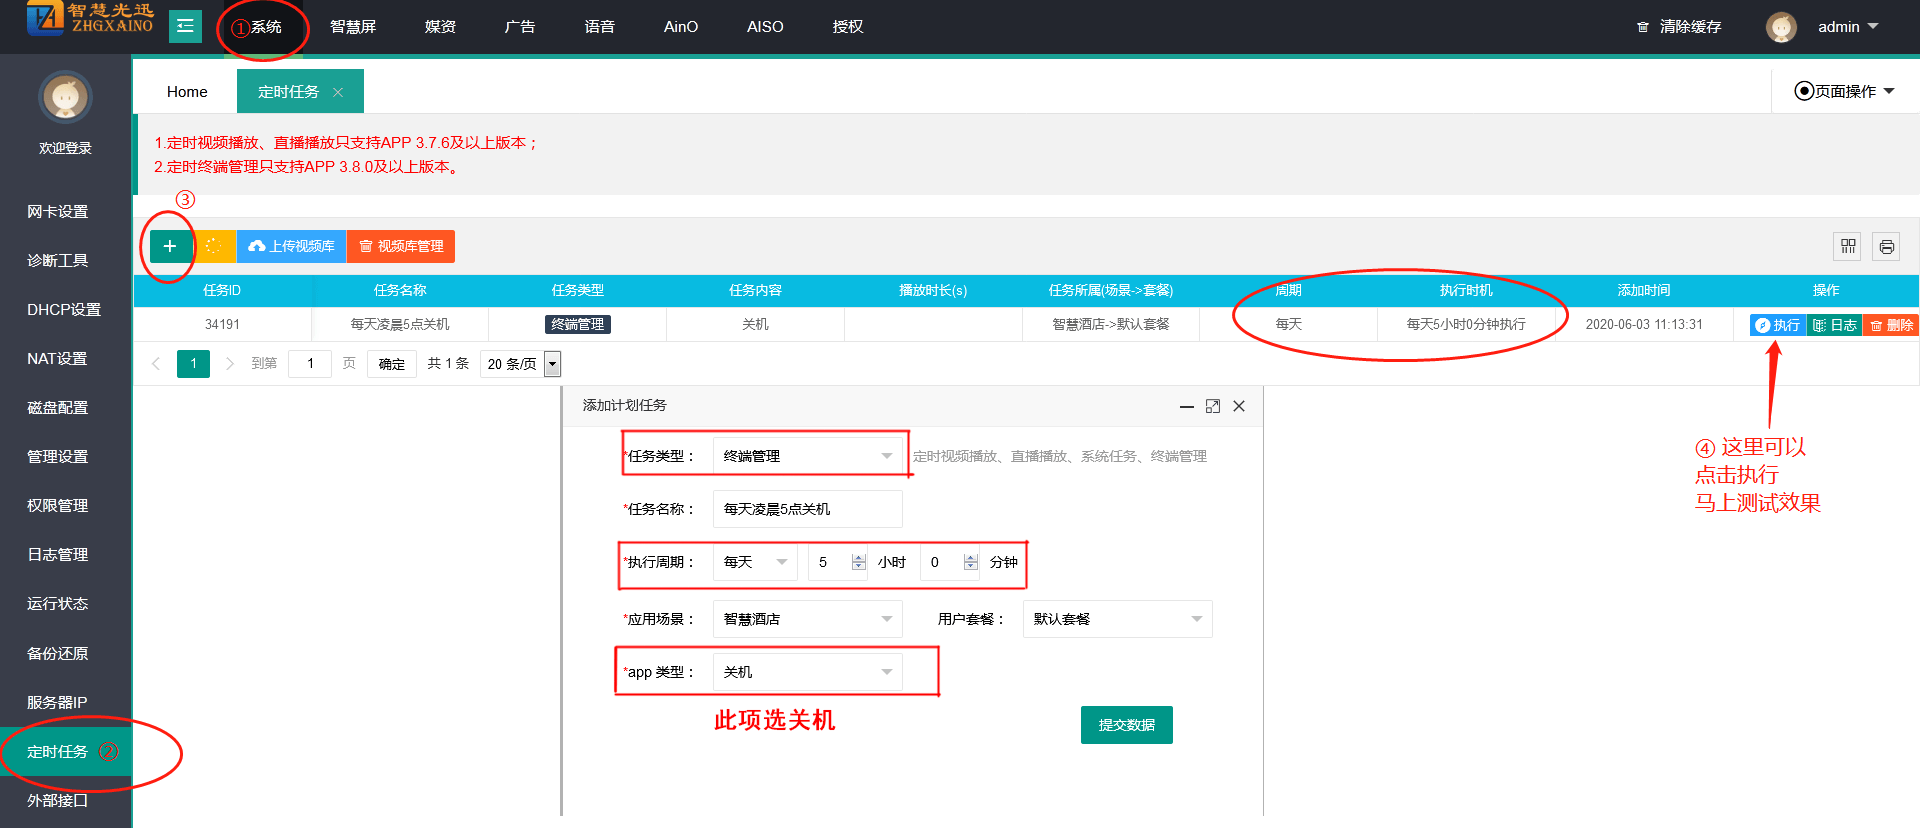Screen dimensions: 1920x828
Task: Click the 任务名称 text input field
Action: (x=807, y=509)
